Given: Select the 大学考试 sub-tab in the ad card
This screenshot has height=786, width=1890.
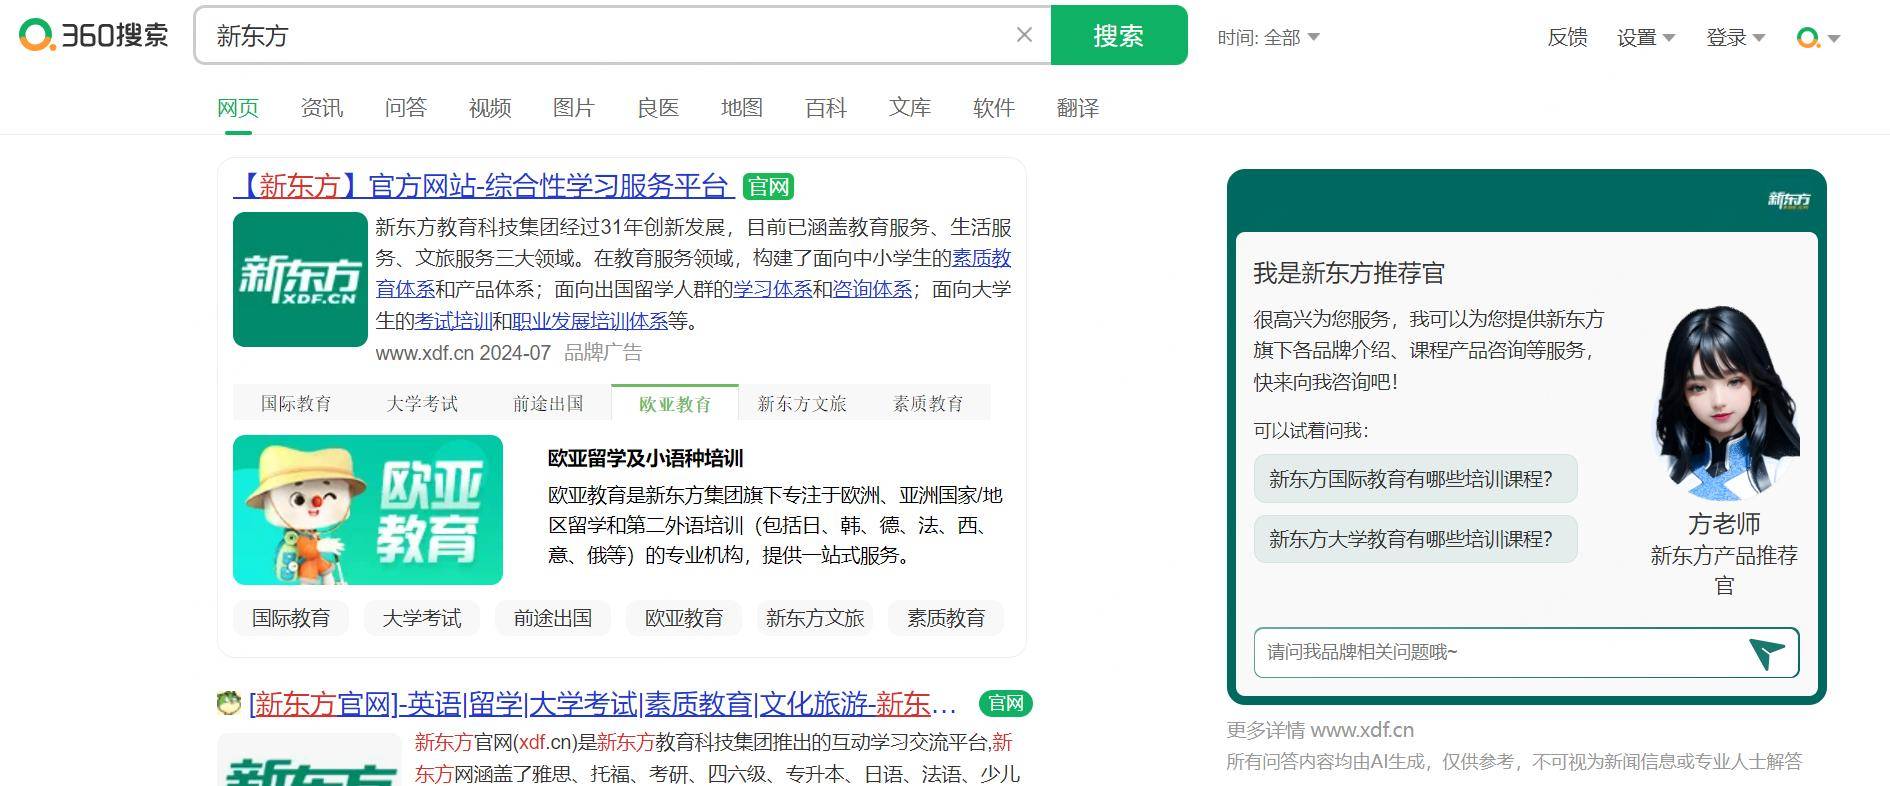Looking at the screenshot, I should click(x=422, y=403).
